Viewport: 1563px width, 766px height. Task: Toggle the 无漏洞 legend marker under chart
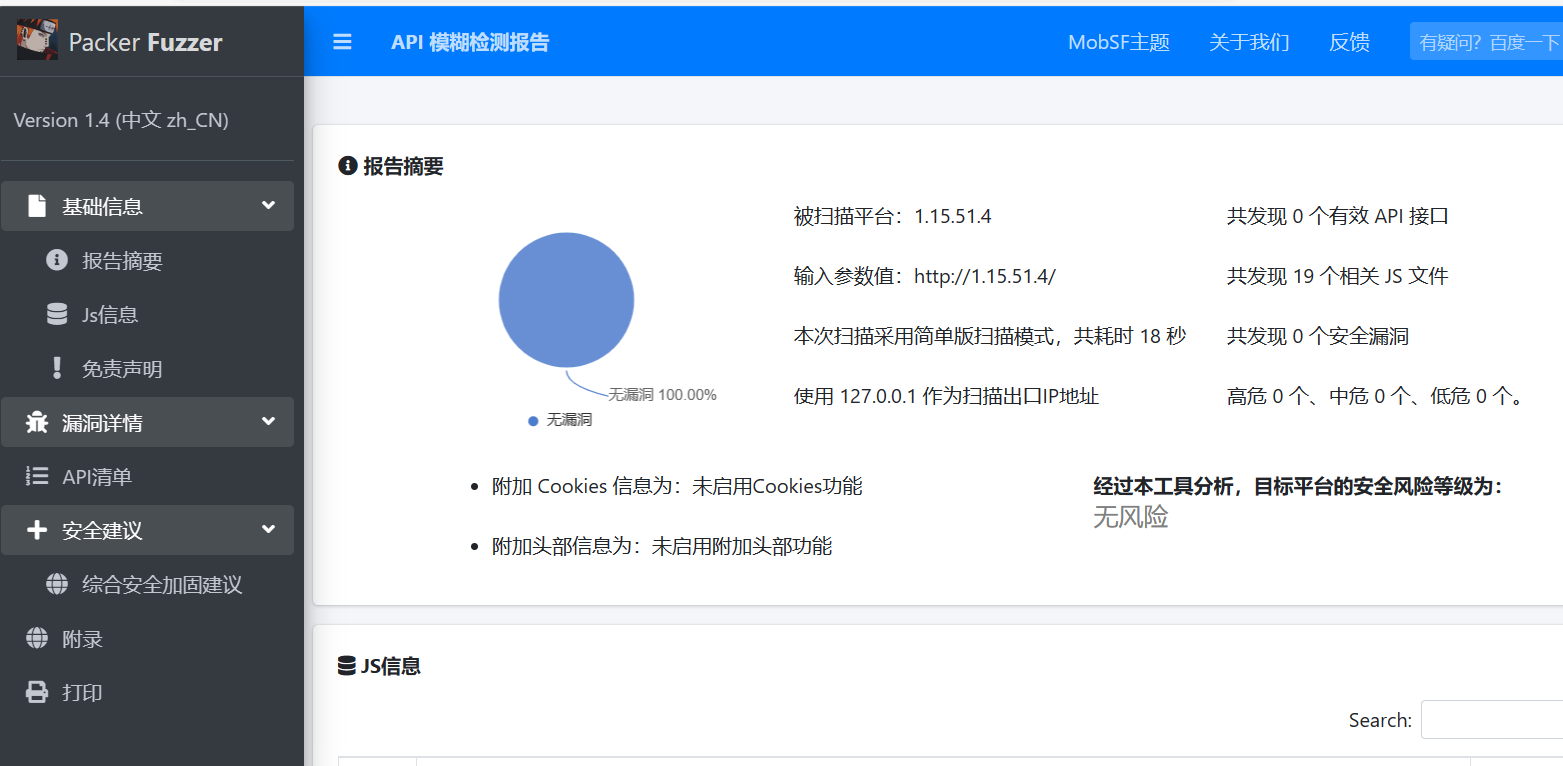pos(533,420)
